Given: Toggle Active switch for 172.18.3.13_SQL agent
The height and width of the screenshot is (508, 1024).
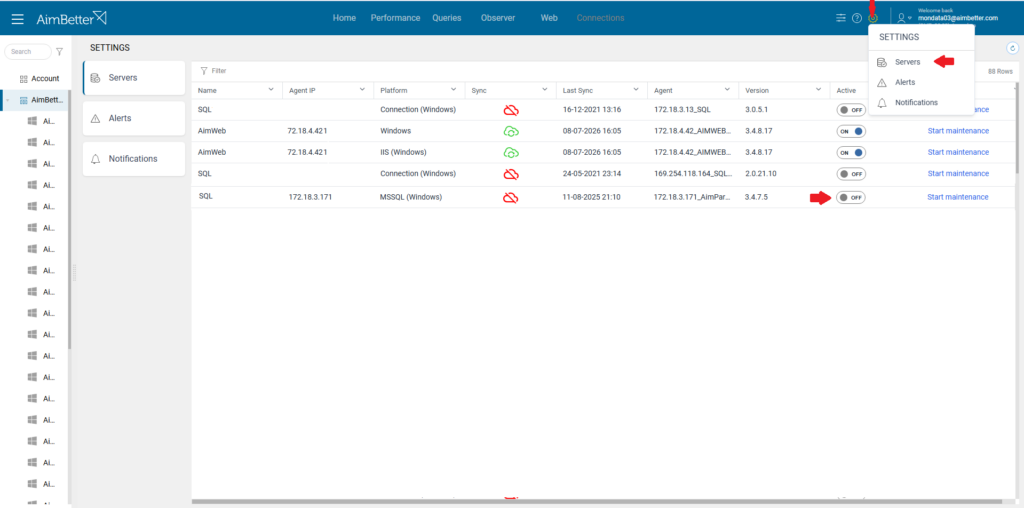Looking at the screenshot, I should (x=851, y=110).
